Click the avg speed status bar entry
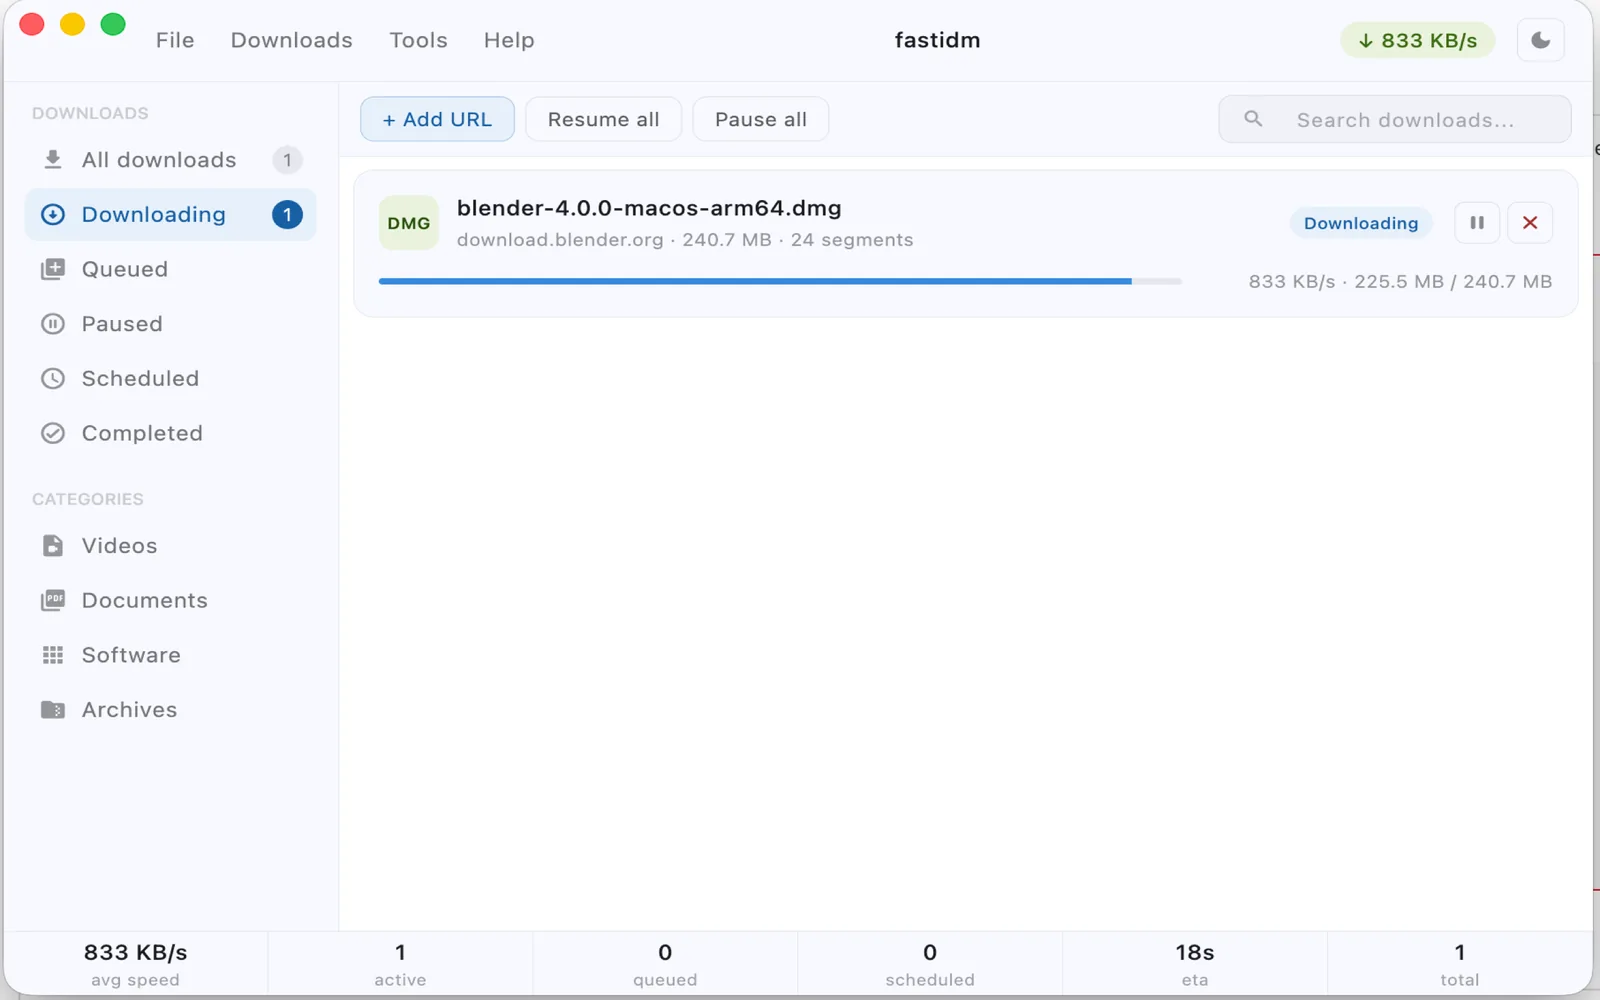This screenshot has height=1000, width=1600. pos(135,965)
